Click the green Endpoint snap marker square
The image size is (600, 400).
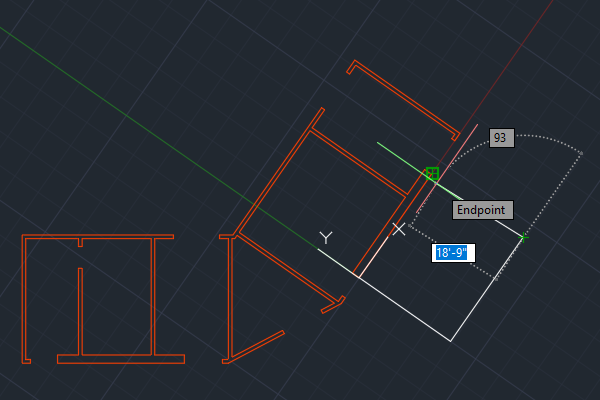432,173
